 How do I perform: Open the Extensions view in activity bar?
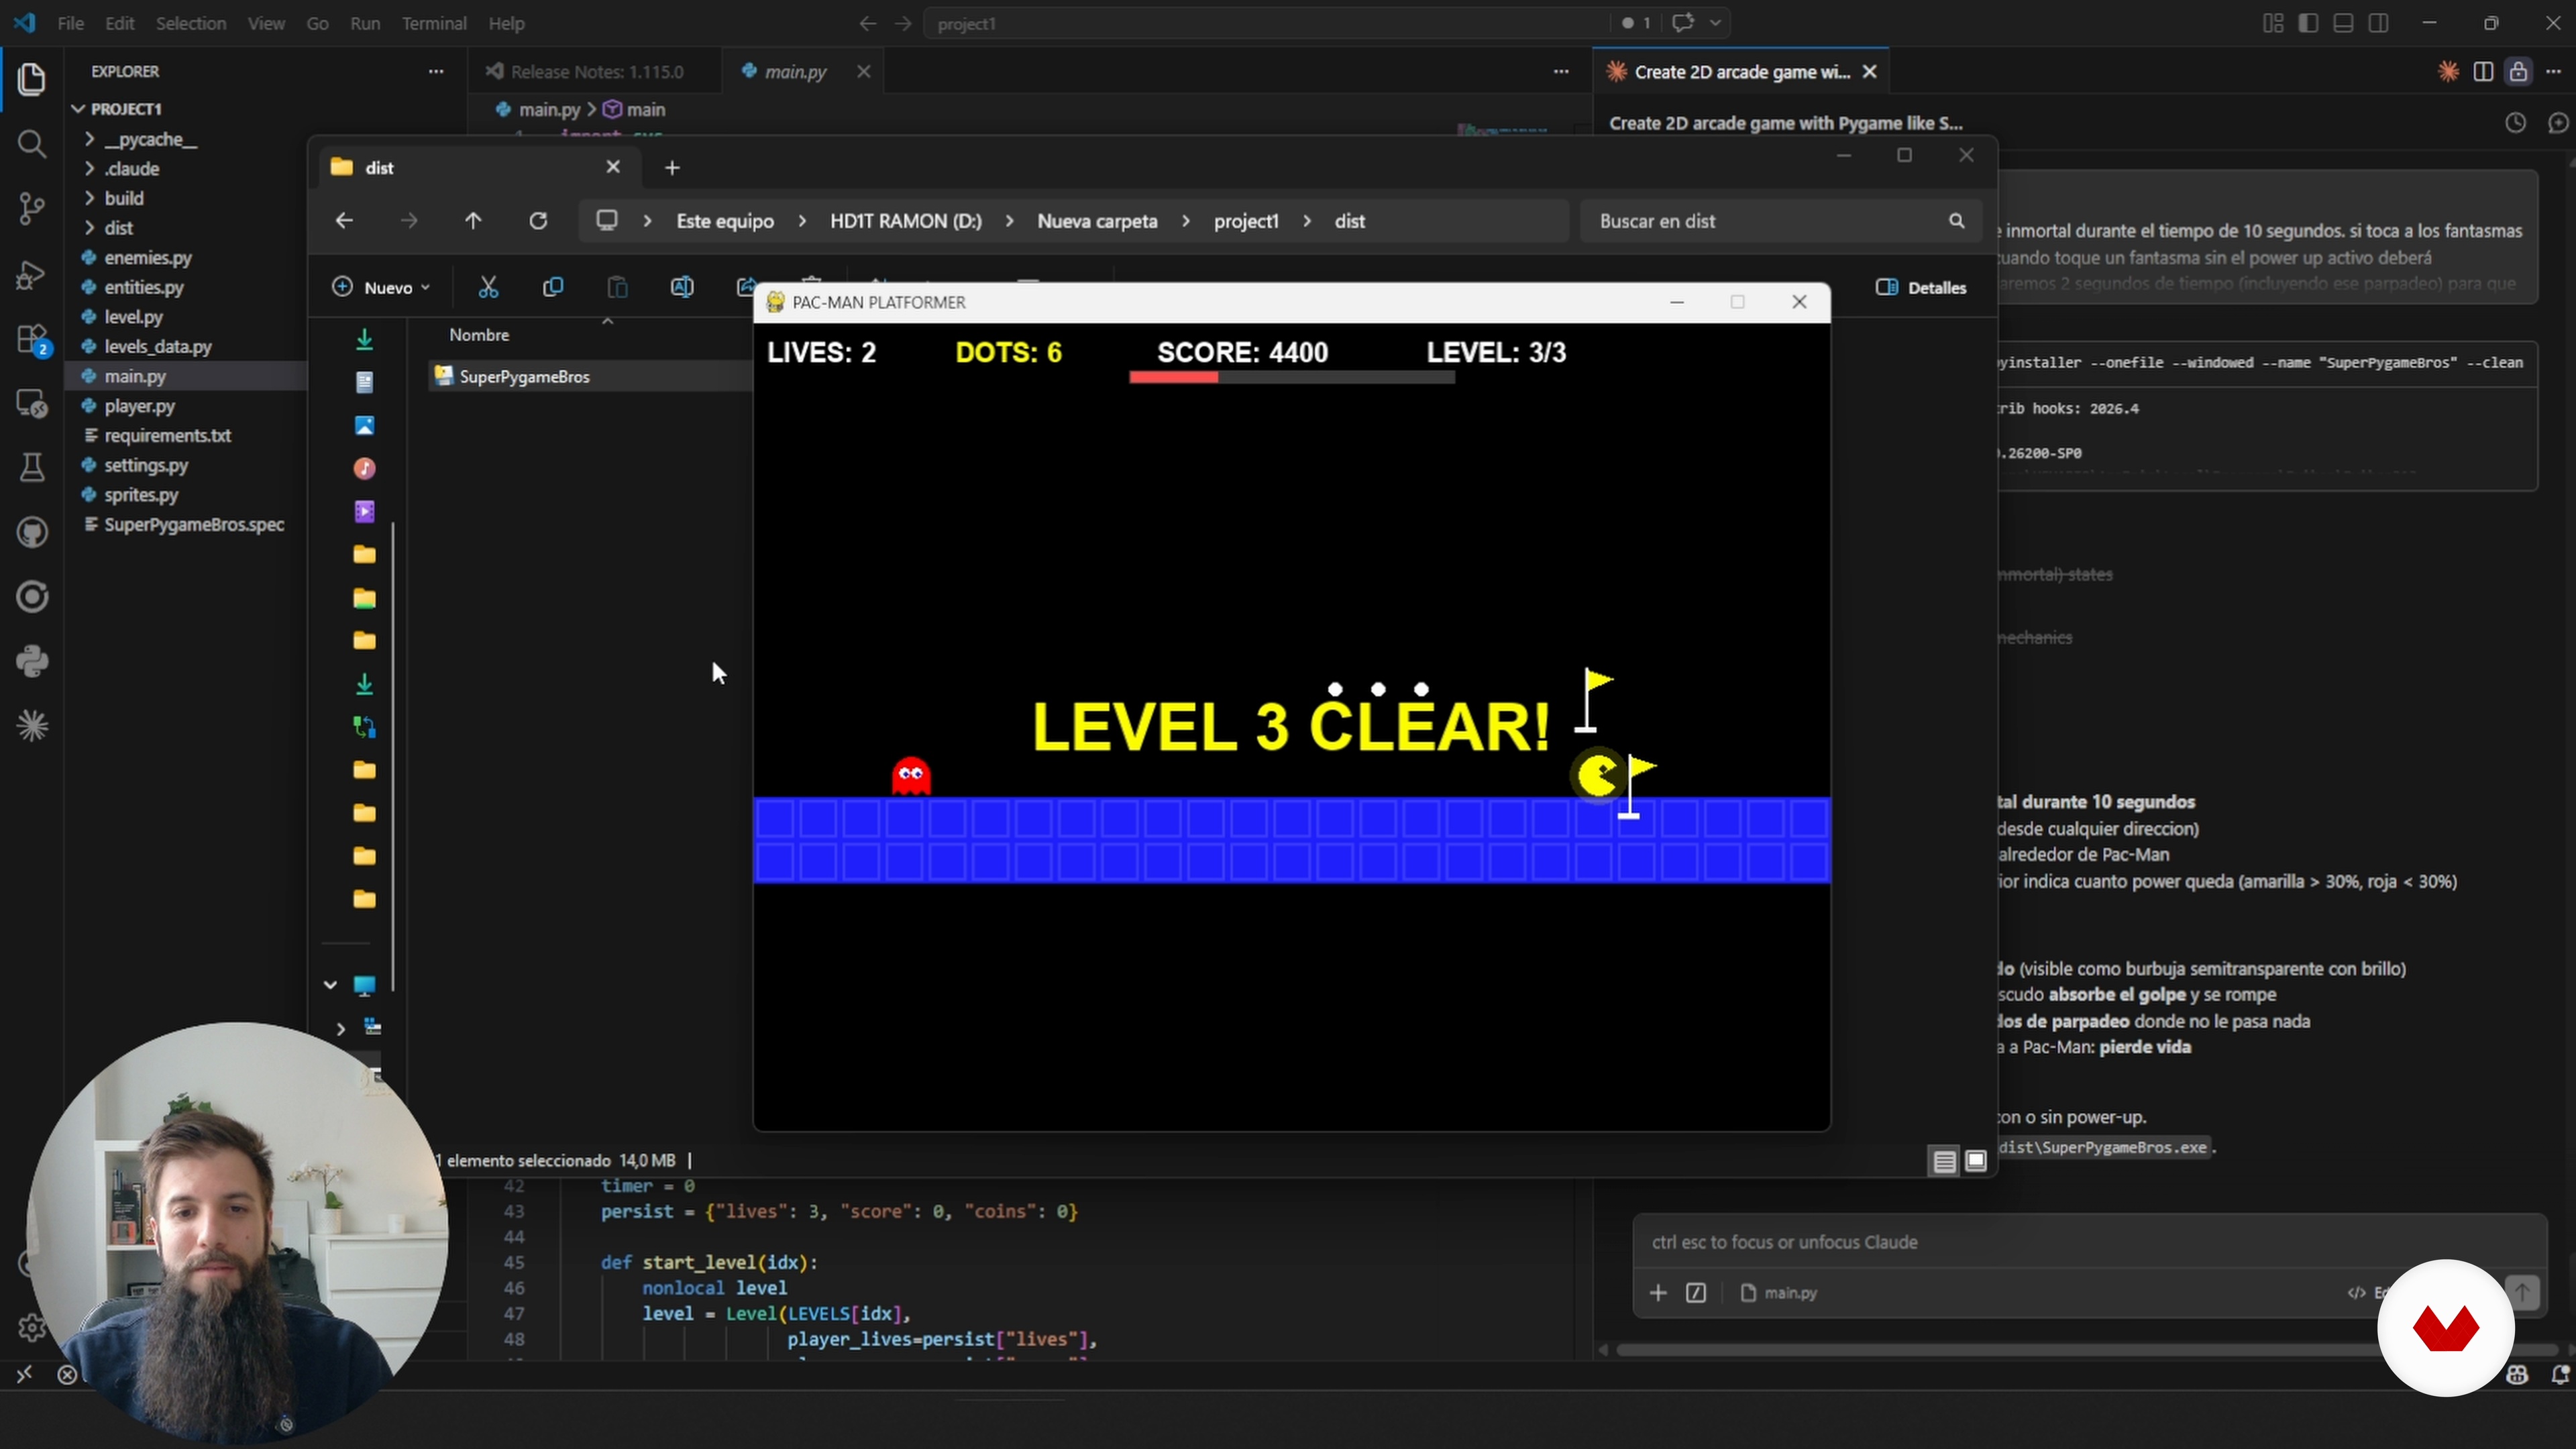click(x=32, y=339)
